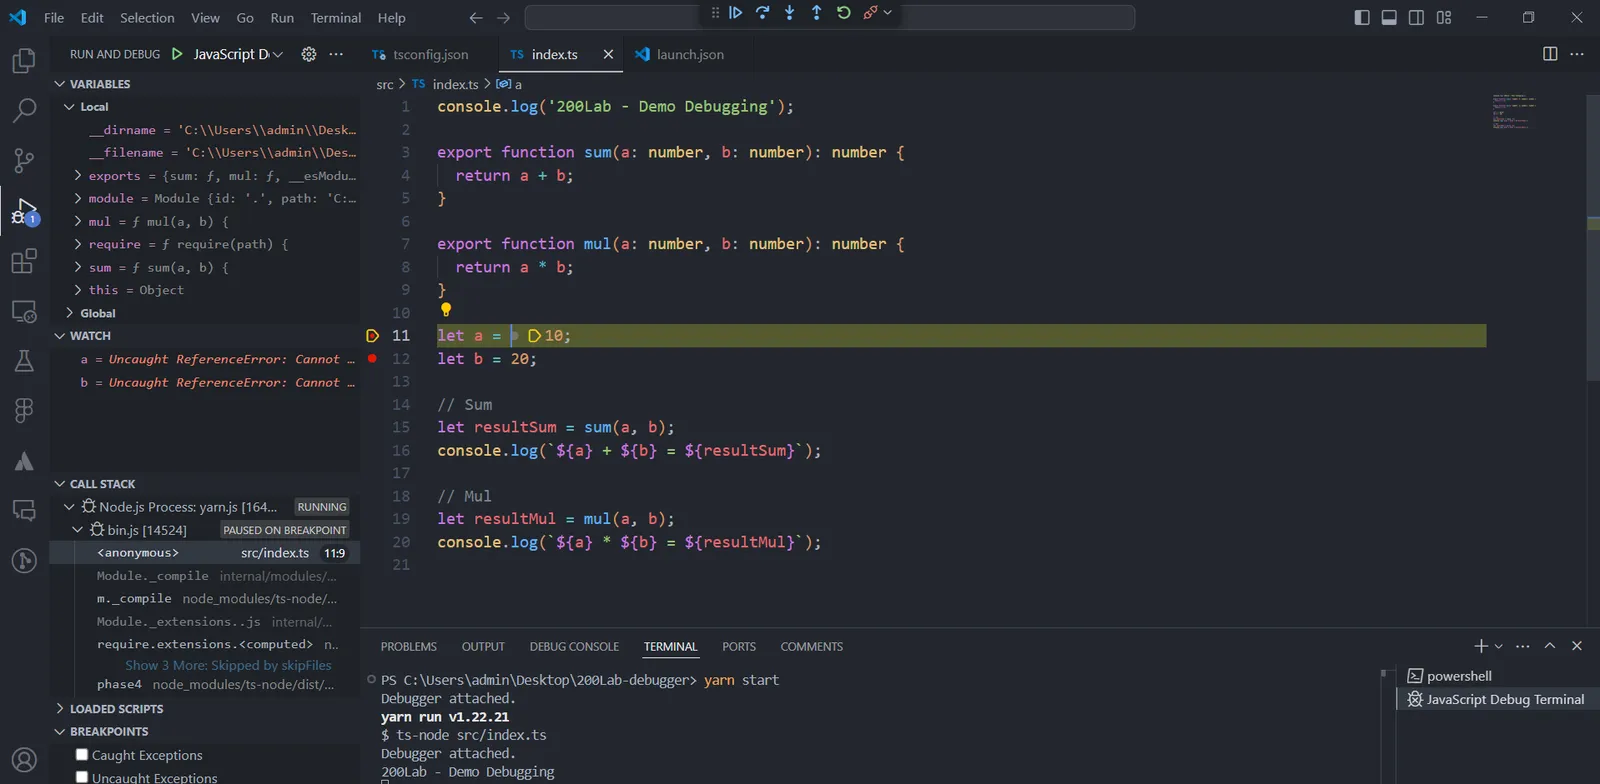This screenshot has width=1600, height=784.
Task: Toggle primary side bar layout icon
Action: tap(1362, 17)
